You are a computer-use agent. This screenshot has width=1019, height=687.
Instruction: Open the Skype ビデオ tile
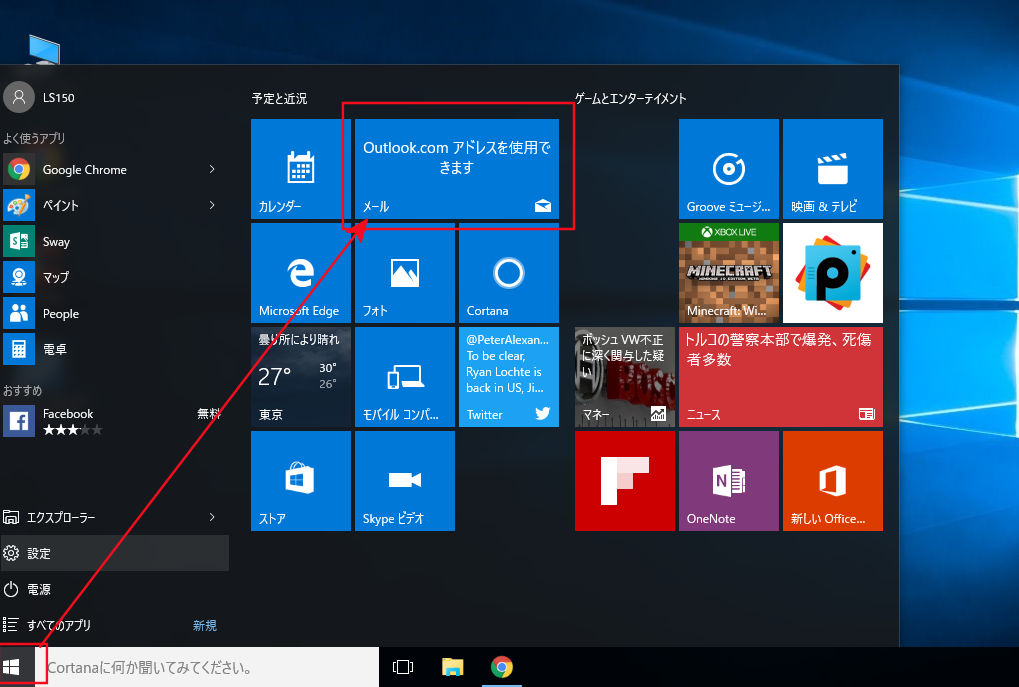[x=405, y=481]
